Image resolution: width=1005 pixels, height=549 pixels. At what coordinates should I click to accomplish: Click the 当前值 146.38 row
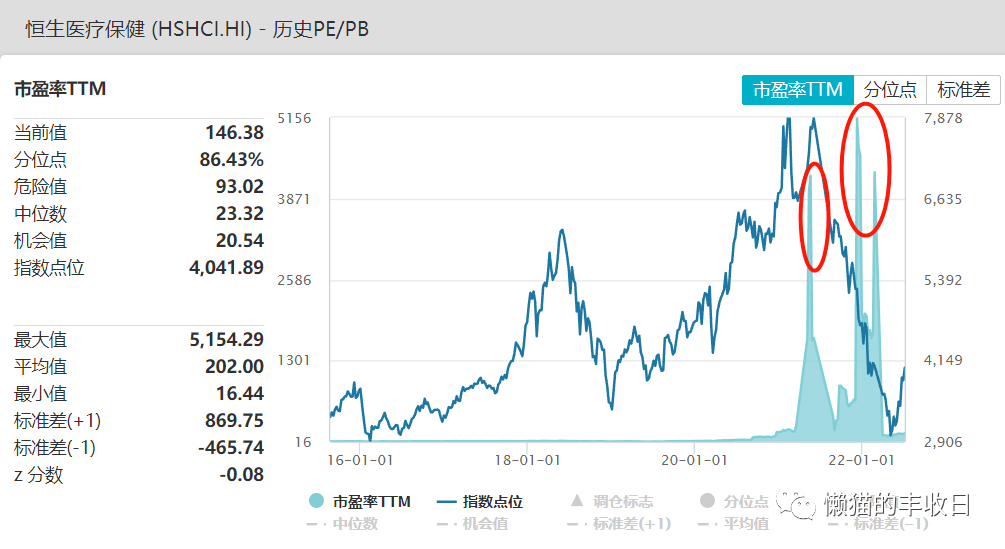[138, 132]
